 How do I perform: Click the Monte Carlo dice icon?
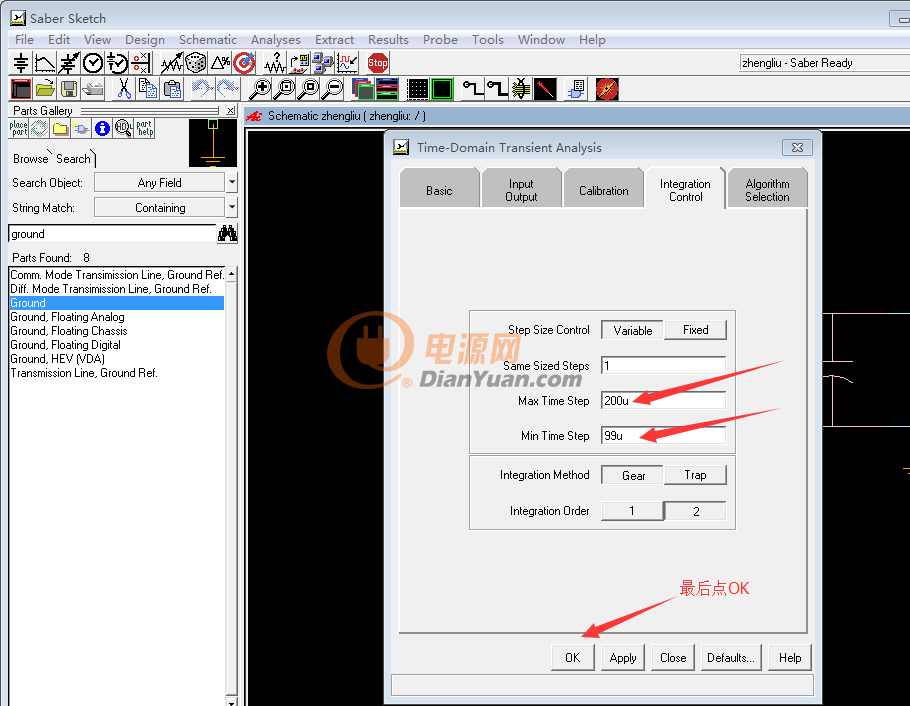(196, 63)
